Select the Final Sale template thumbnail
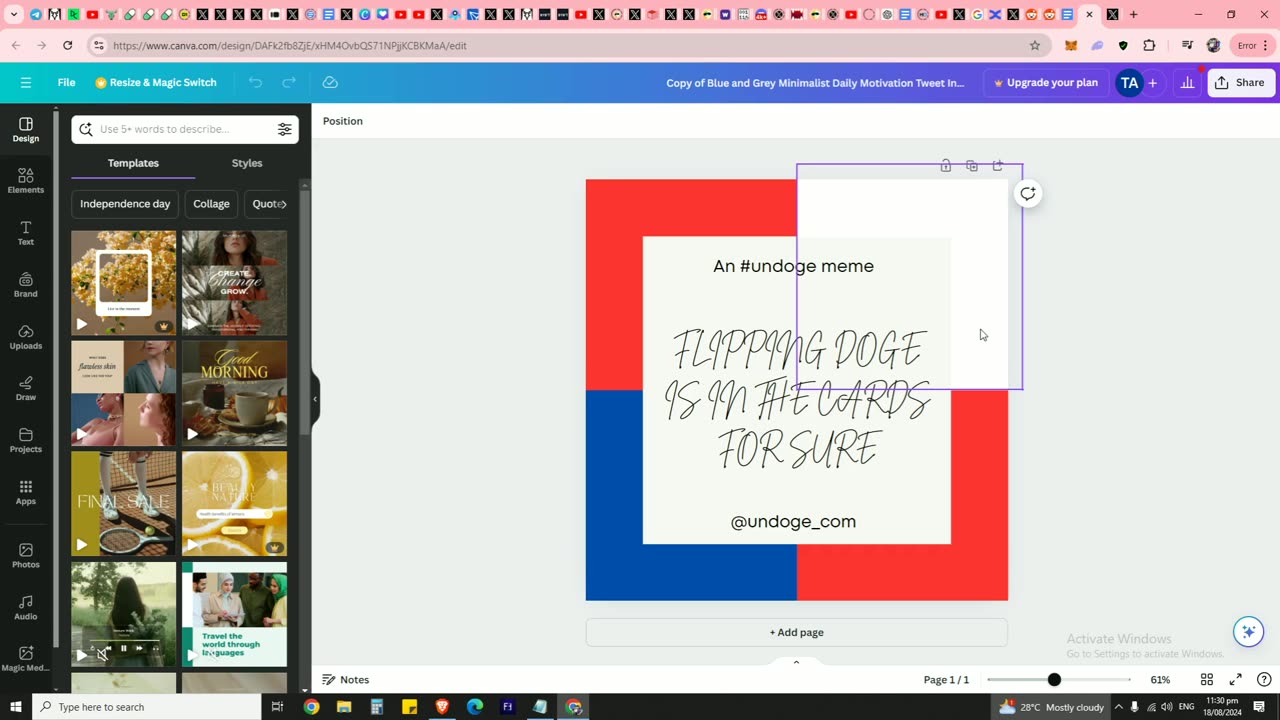This screenshot has height=720, width=1280. pos(123,503)
